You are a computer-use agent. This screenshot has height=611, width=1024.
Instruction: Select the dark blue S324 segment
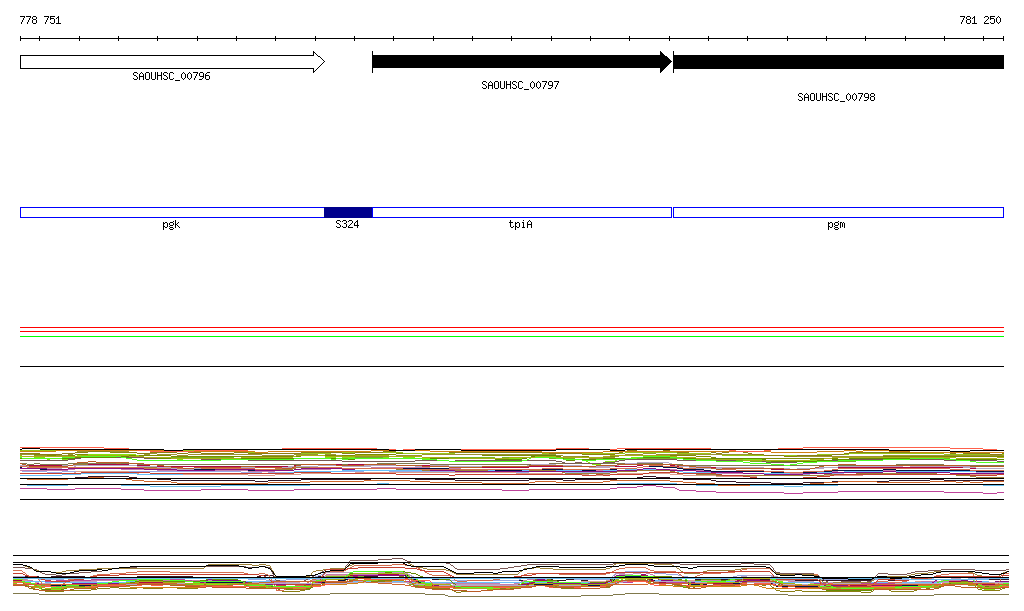click(x=348, y=212)
